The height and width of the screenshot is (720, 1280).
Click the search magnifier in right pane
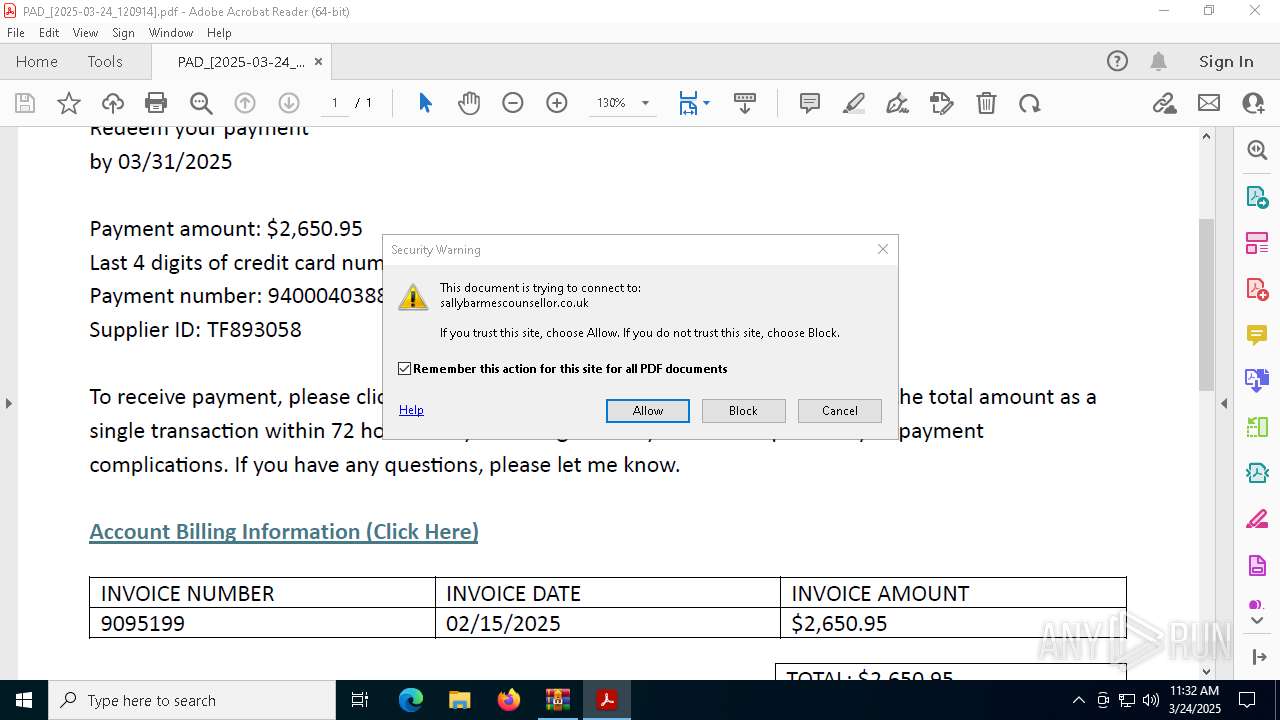tap(1257, 150)
